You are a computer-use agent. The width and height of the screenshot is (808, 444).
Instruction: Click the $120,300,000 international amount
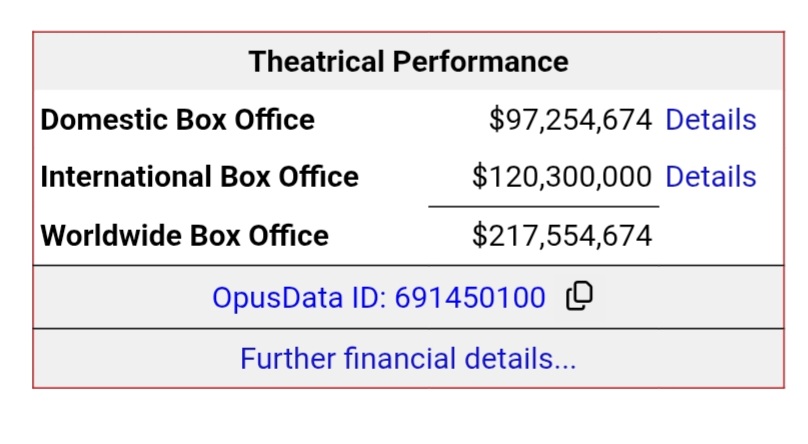click(562, 177)
